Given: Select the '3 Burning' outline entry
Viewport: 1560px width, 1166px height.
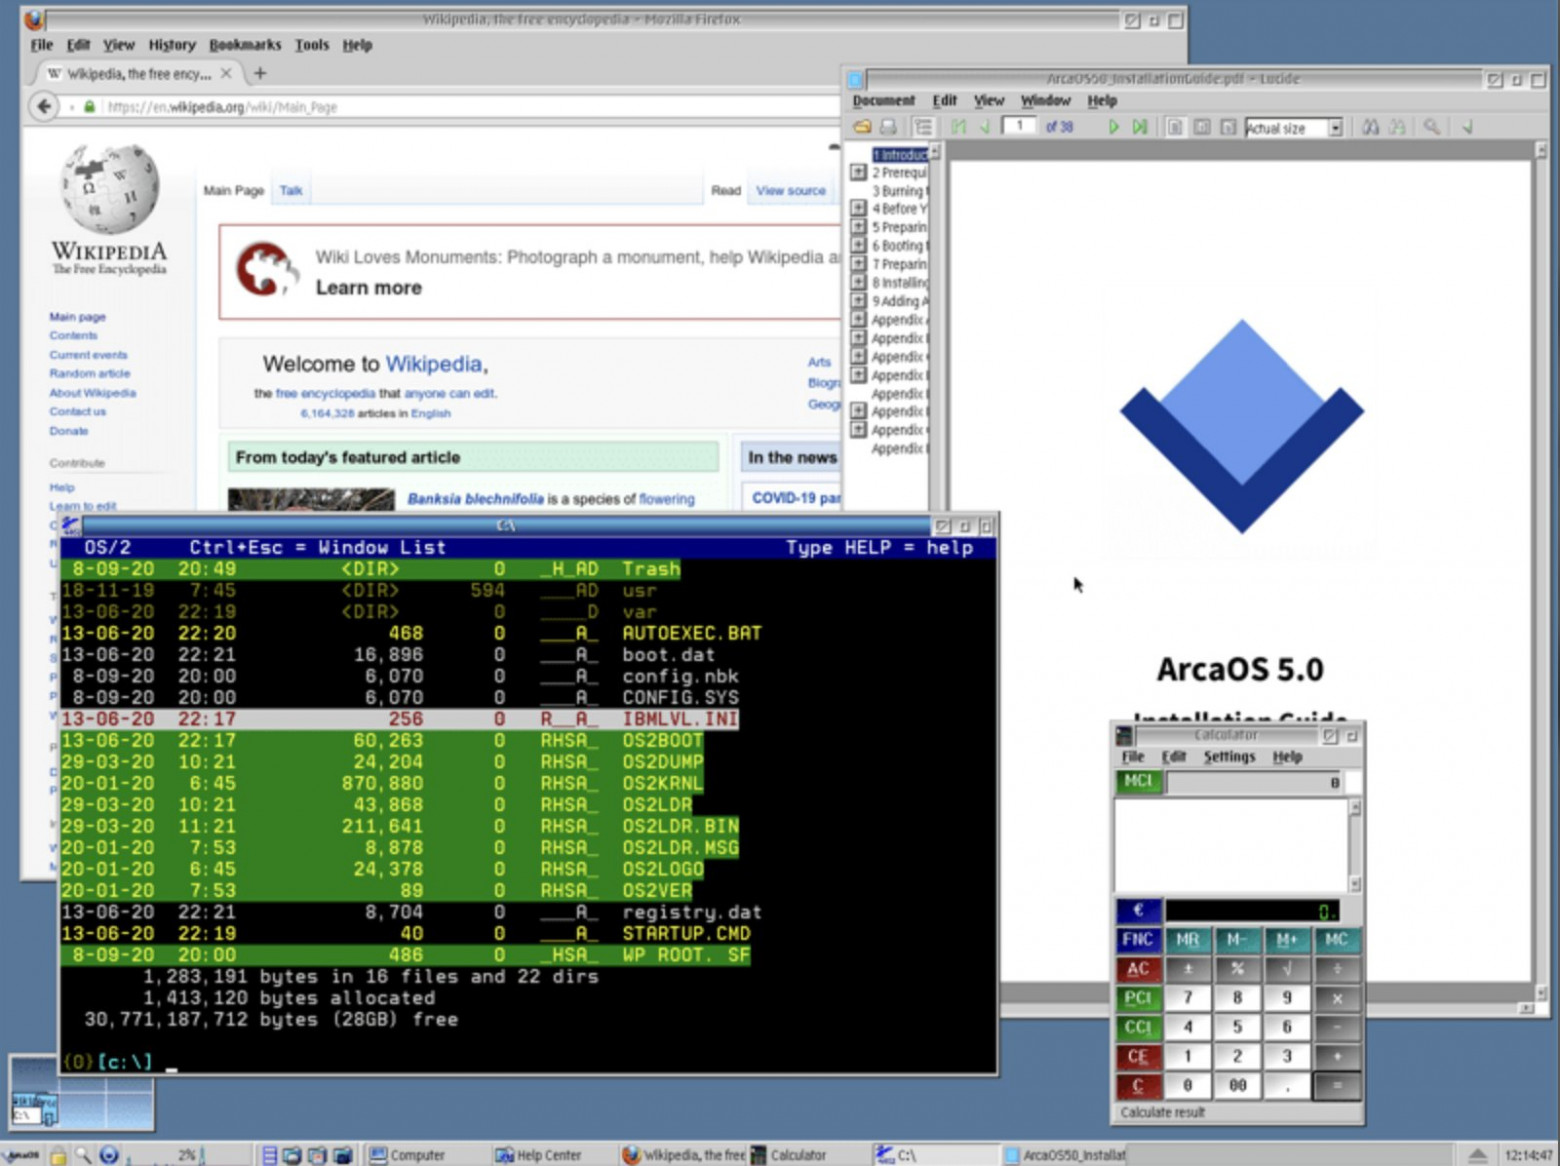Looking at the screenshot, I should pos(899,191).
